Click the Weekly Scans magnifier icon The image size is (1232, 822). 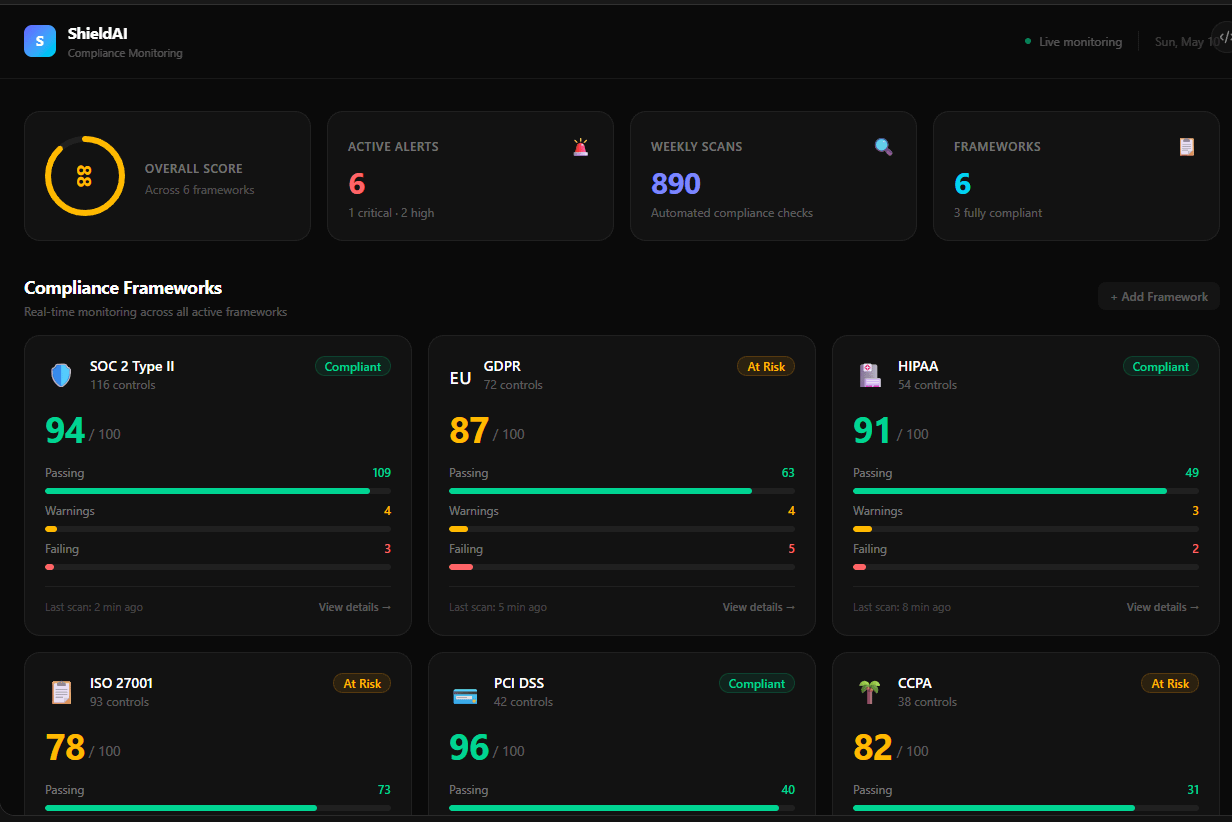884,147
